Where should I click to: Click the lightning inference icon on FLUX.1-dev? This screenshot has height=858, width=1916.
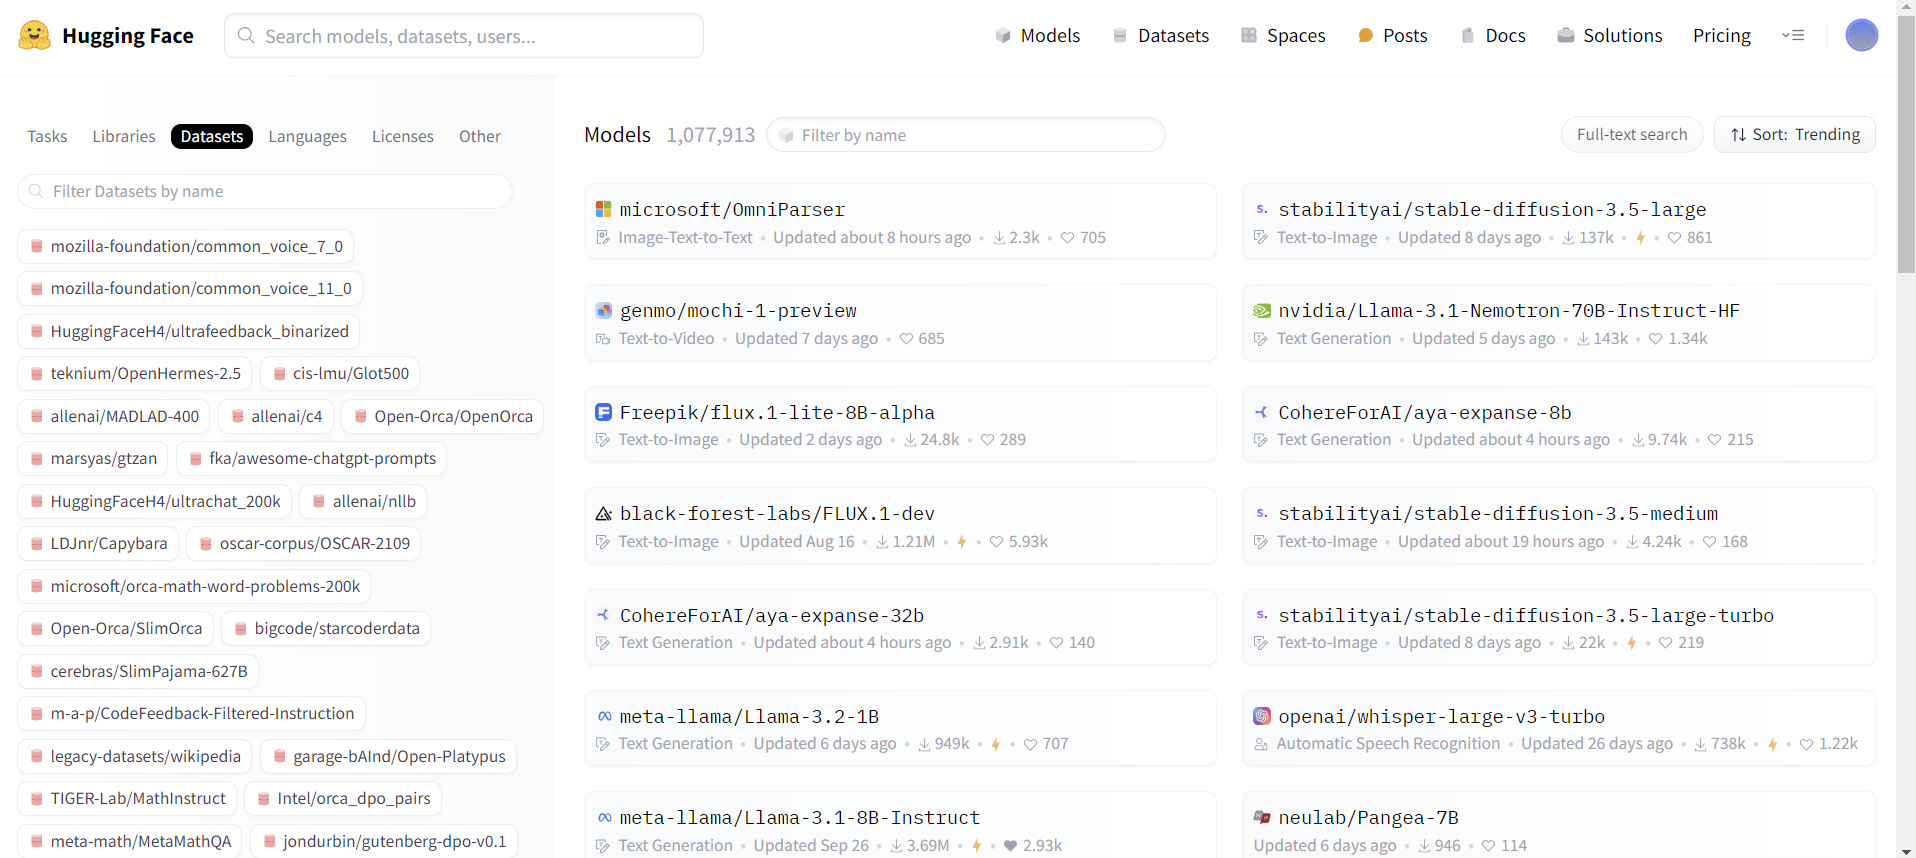click(961, 542)
